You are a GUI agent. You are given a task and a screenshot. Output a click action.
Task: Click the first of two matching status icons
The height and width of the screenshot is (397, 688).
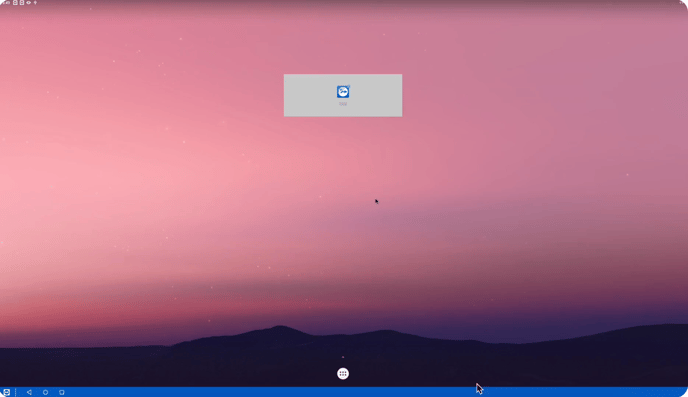coord(15,3)
